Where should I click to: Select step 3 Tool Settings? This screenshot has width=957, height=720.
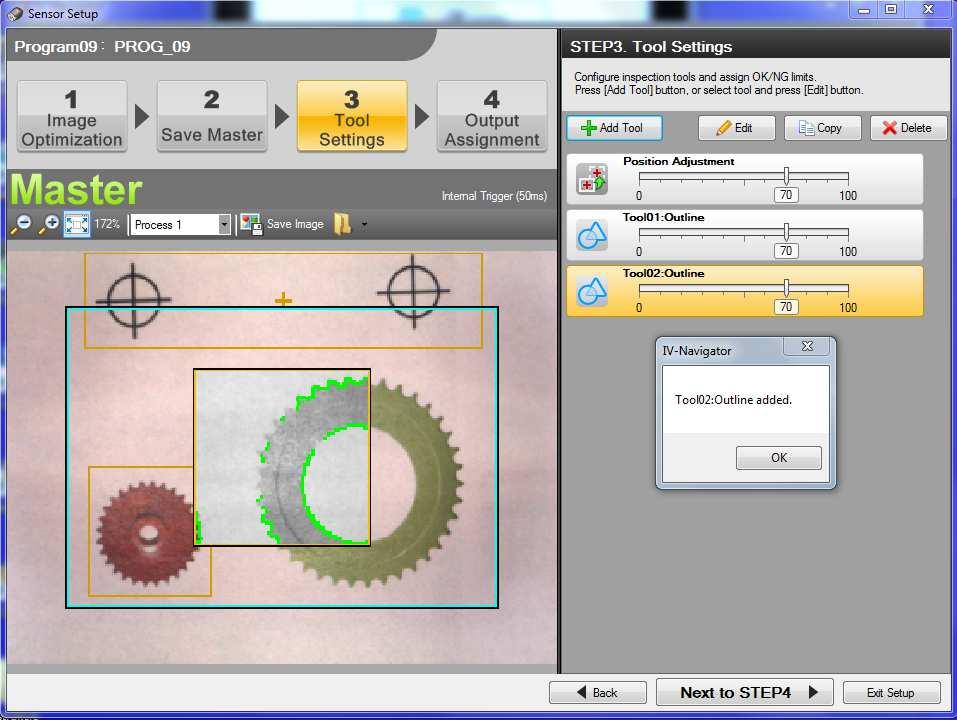352,116
